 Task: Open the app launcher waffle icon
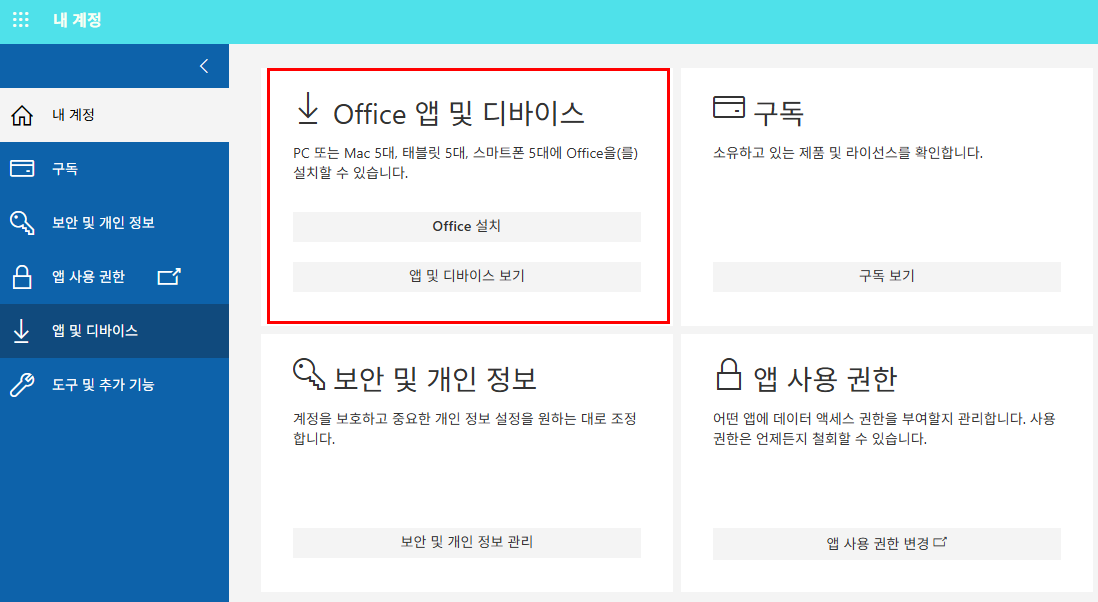[x=21, y=20]
